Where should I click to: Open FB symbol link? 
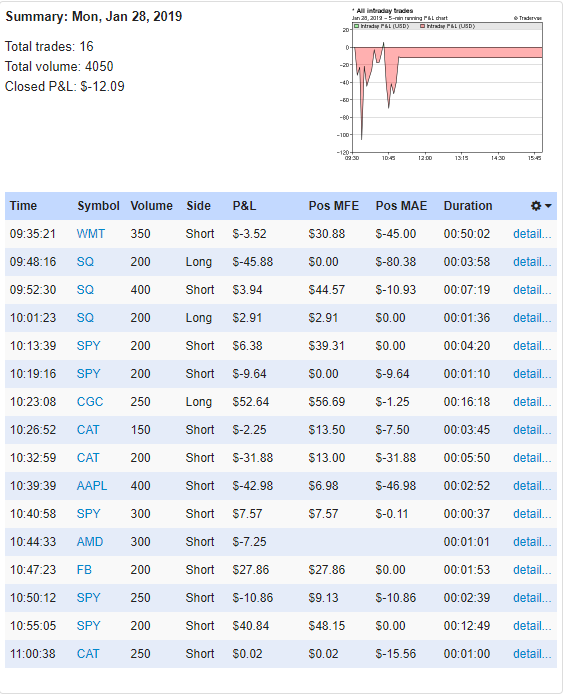tap(84, 570)
